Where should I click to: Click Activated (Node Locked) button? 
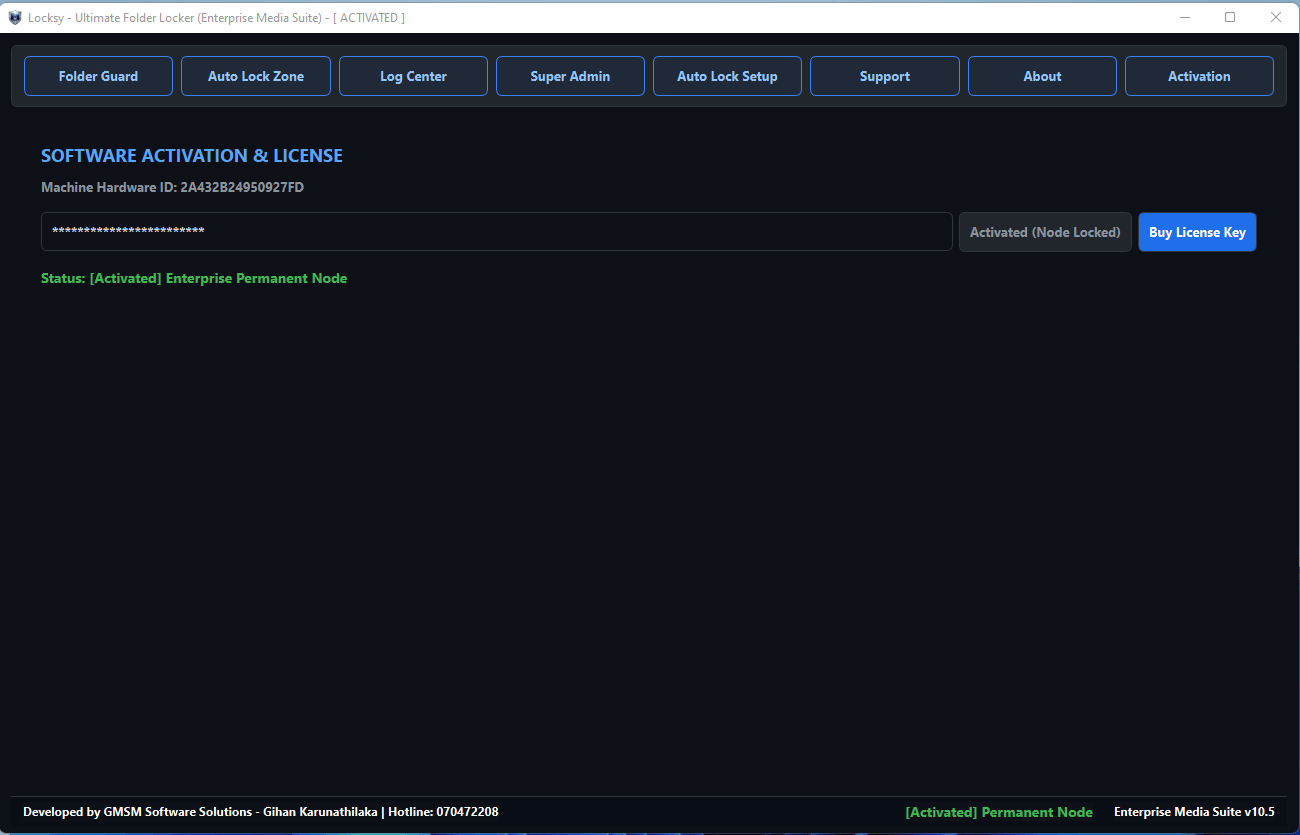[1045, 232]
